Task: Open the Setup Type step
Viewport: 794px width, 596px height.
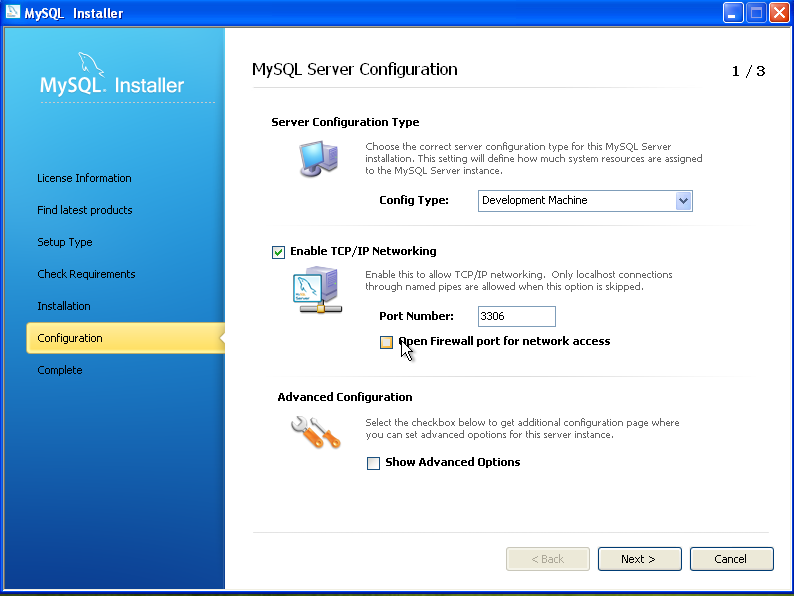Action: (x=65, y=242)
